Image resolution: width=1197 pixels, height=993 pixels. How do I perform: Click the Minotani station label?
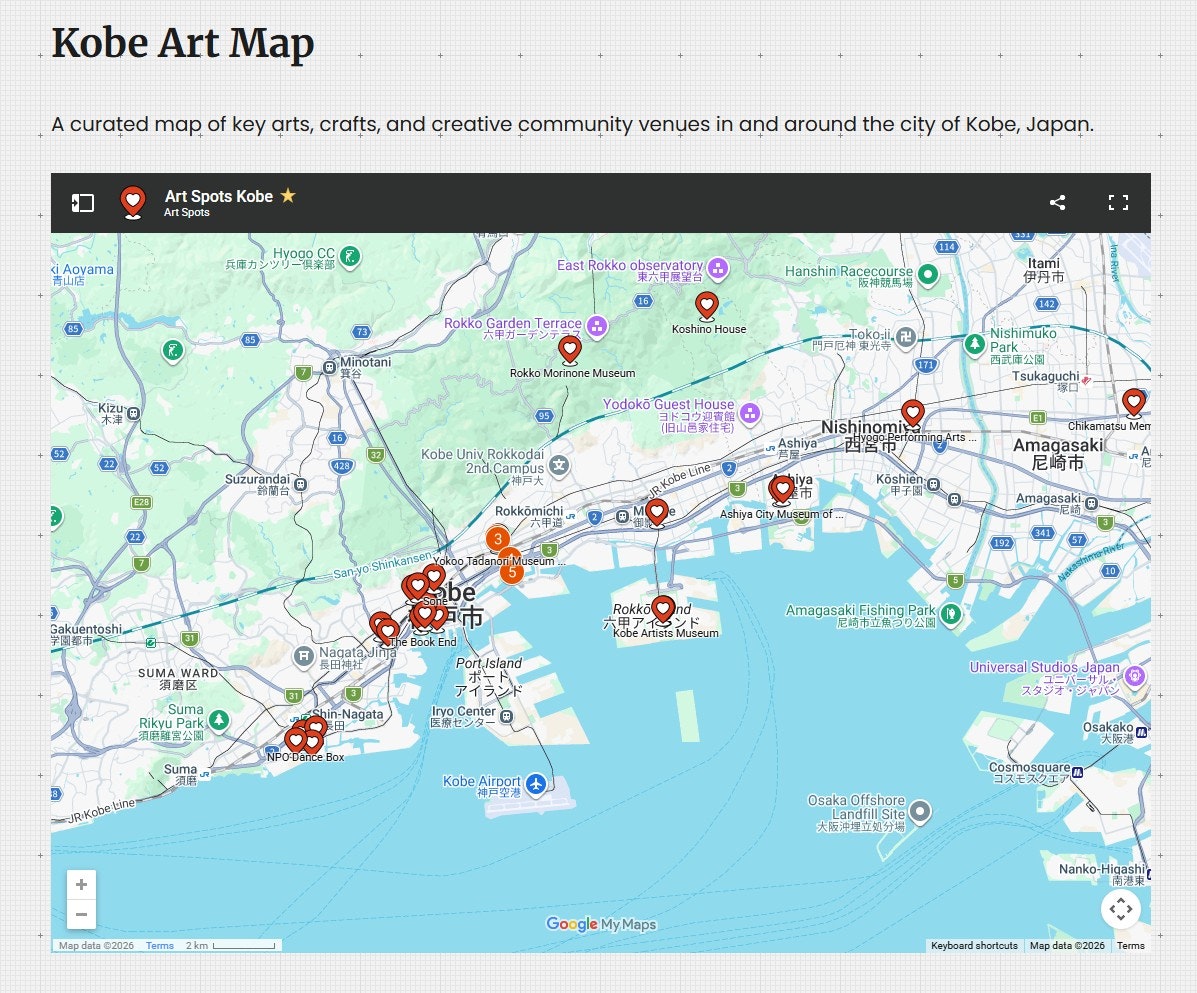pyautogui.click(x=365, y=362)
